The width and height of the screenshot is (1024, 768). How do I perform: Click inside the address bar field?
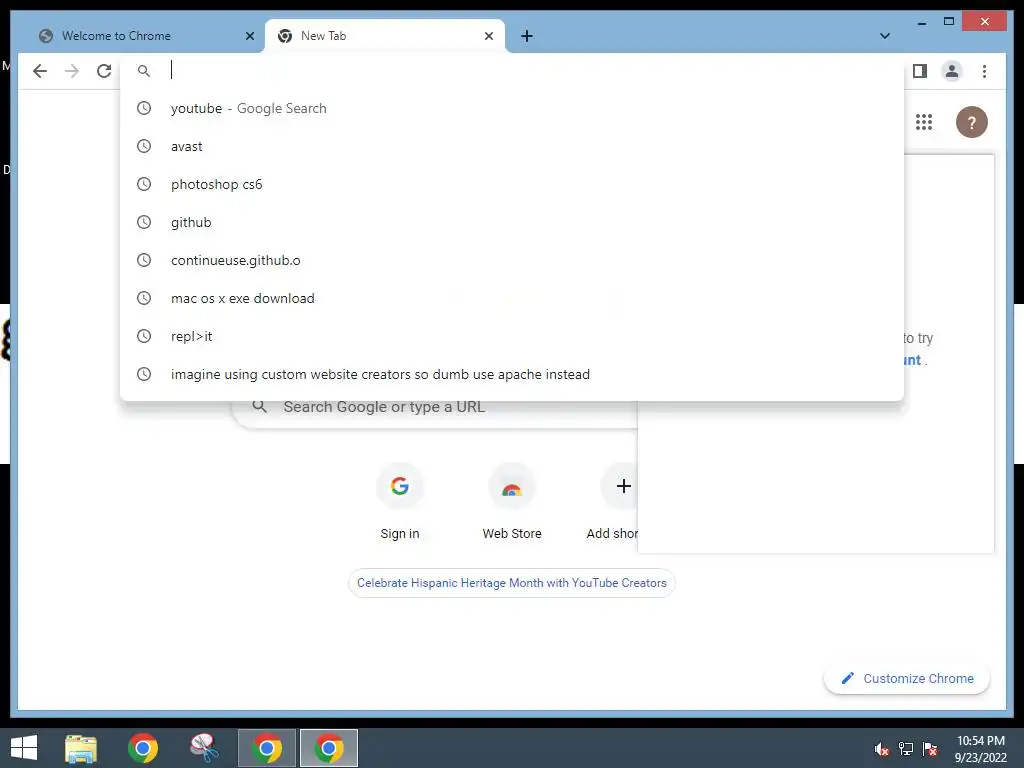click(x=513, y=71)
